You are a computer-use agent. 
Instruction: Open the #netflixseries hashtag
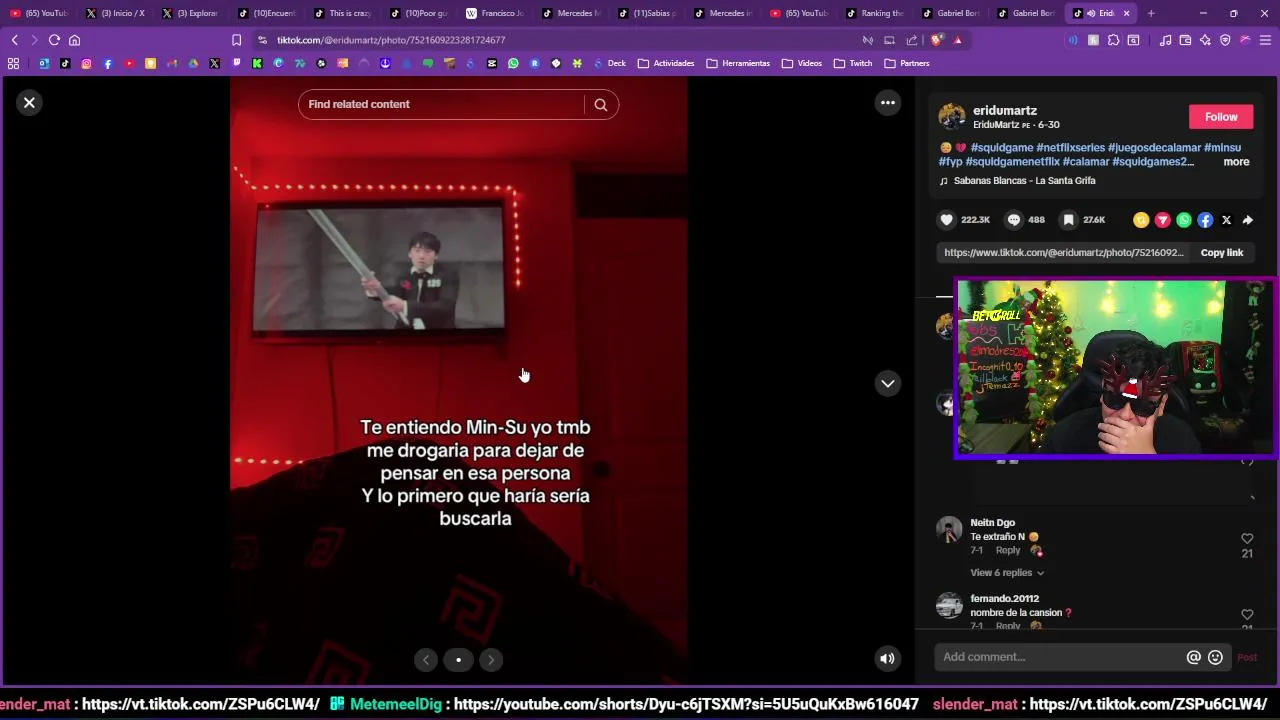(1070, 148)
